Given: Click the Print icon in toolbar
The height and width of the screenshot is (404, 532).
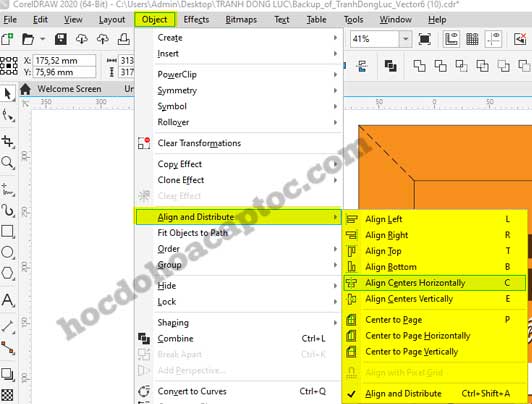Looking at the screenshot, I should (x=124, y=39).
